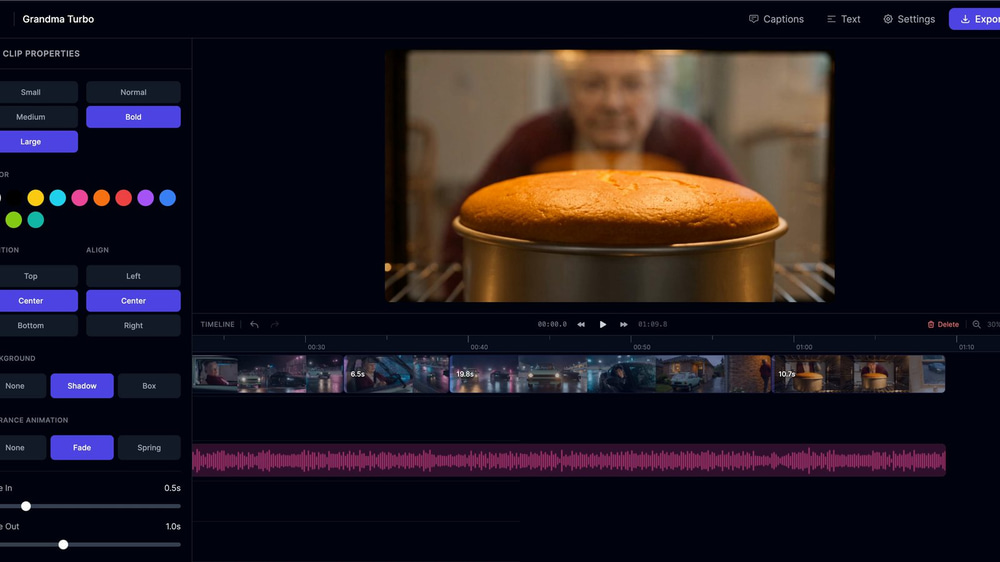Click the 01:09.8 total duration display
The width and height of the screenshot is (1000, 562).
point(652,324)
